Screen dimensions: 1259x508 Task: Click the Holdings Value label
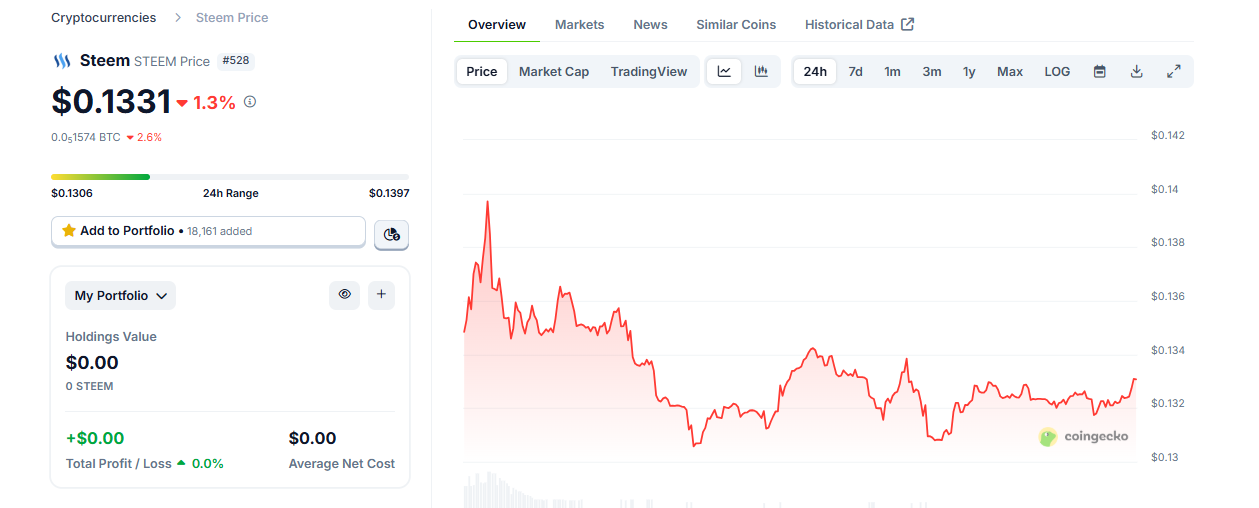click(x=111, y=337)
